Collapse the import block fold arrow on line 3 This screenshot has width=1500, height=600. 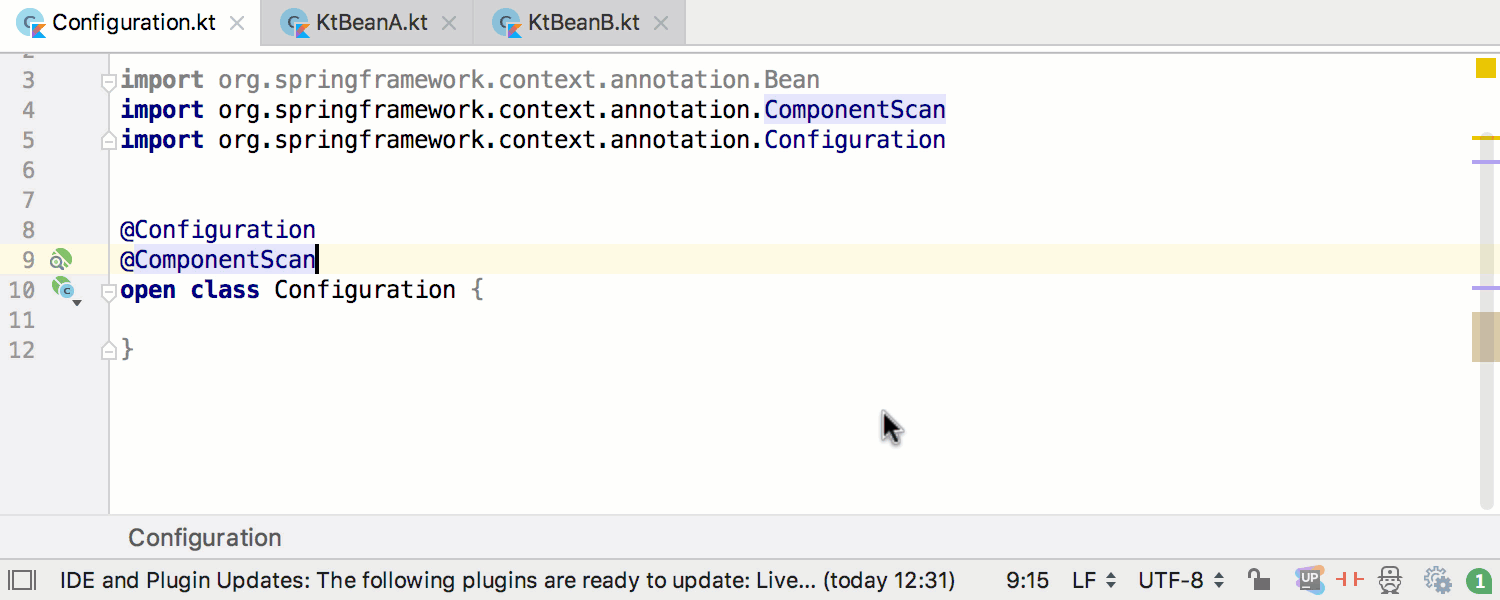108,82
